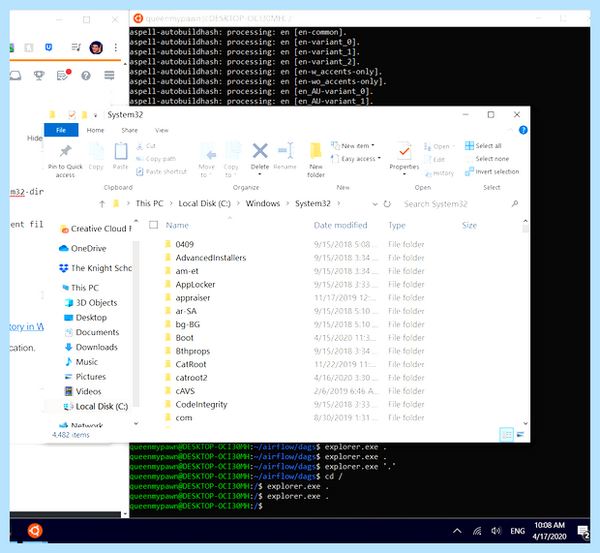
Task: Go up one folder level arrow
Action: [102, 204]
